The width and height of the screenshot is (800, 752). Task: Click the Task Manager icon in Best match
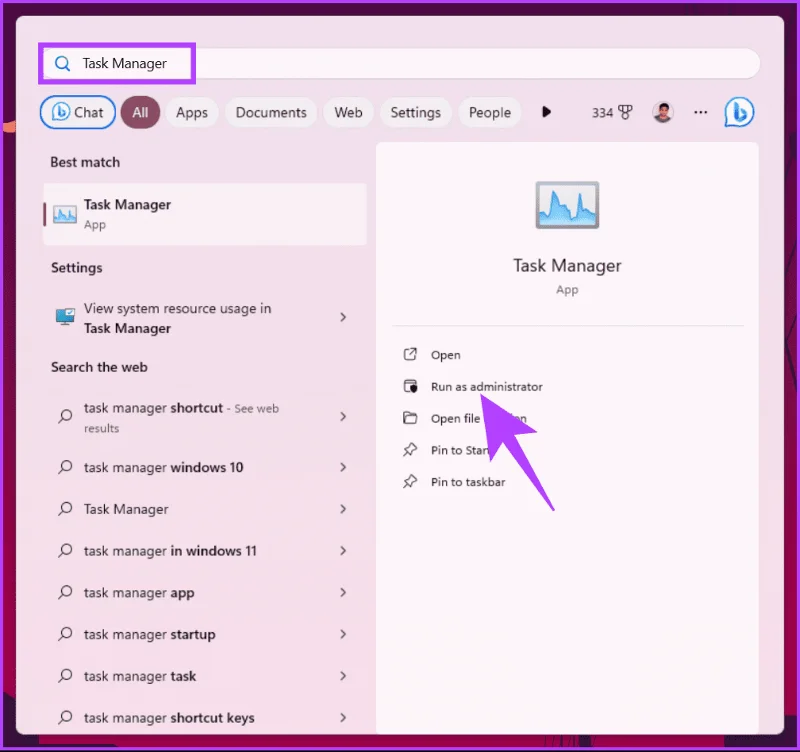tap(65, 214)
